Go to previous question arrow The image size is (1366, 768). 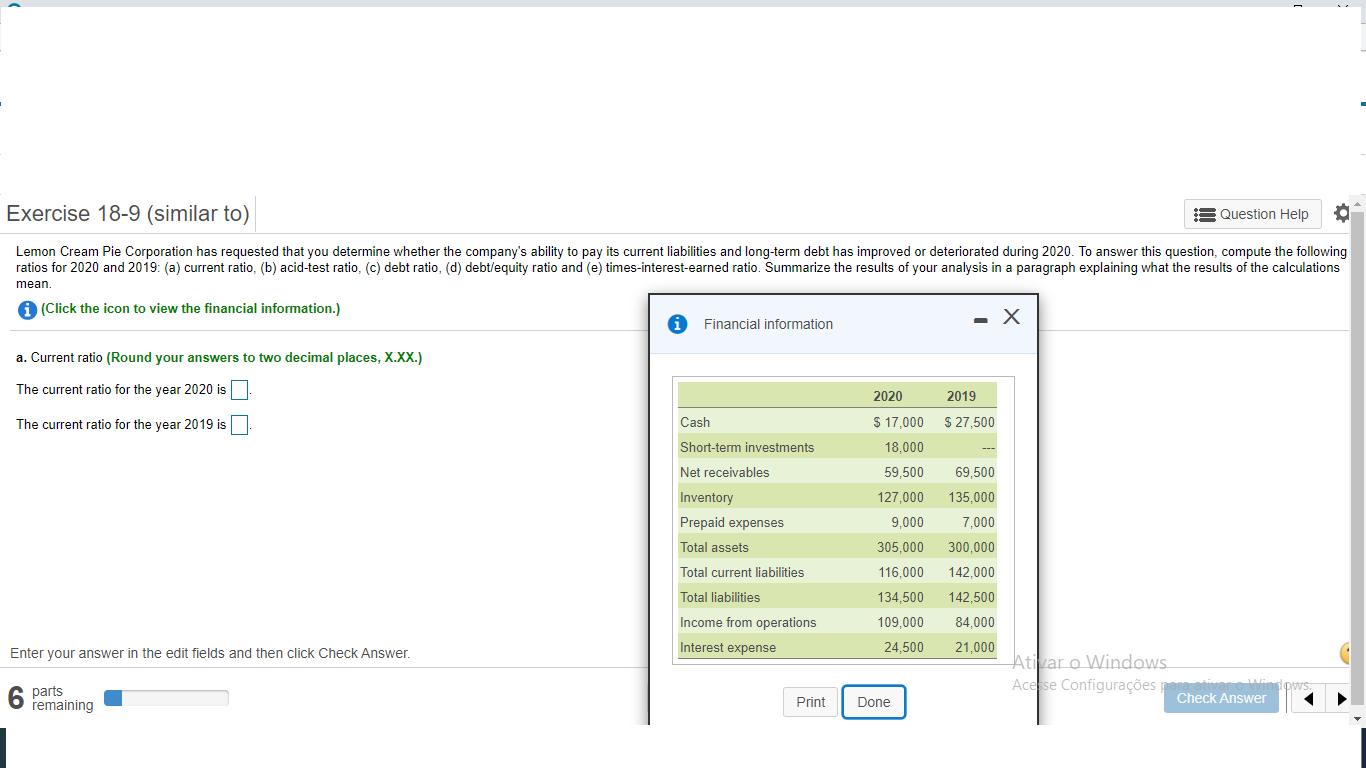[1308, 699]
